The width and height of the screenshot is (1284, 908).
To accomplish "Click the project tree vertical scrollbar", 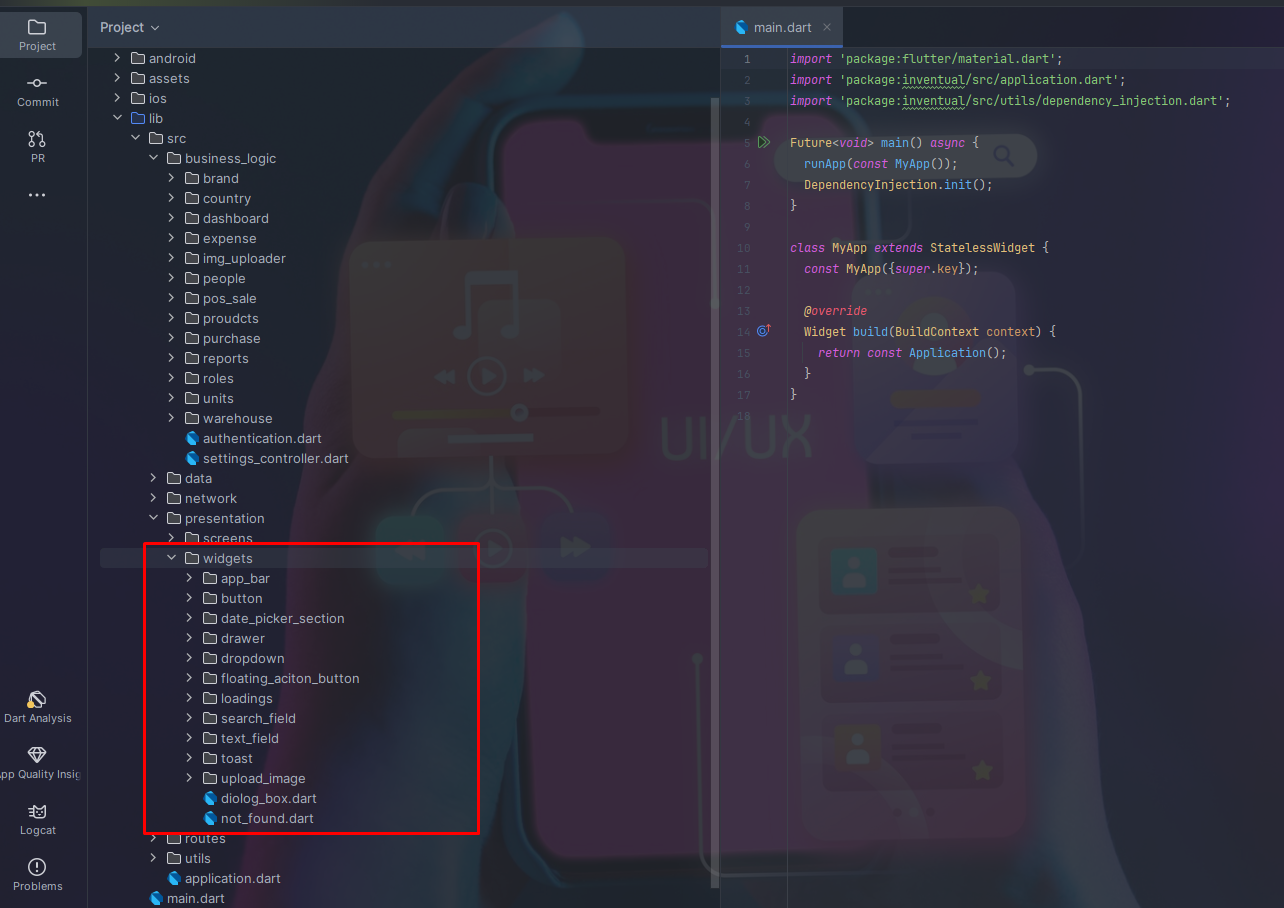I will click(714, 490).
